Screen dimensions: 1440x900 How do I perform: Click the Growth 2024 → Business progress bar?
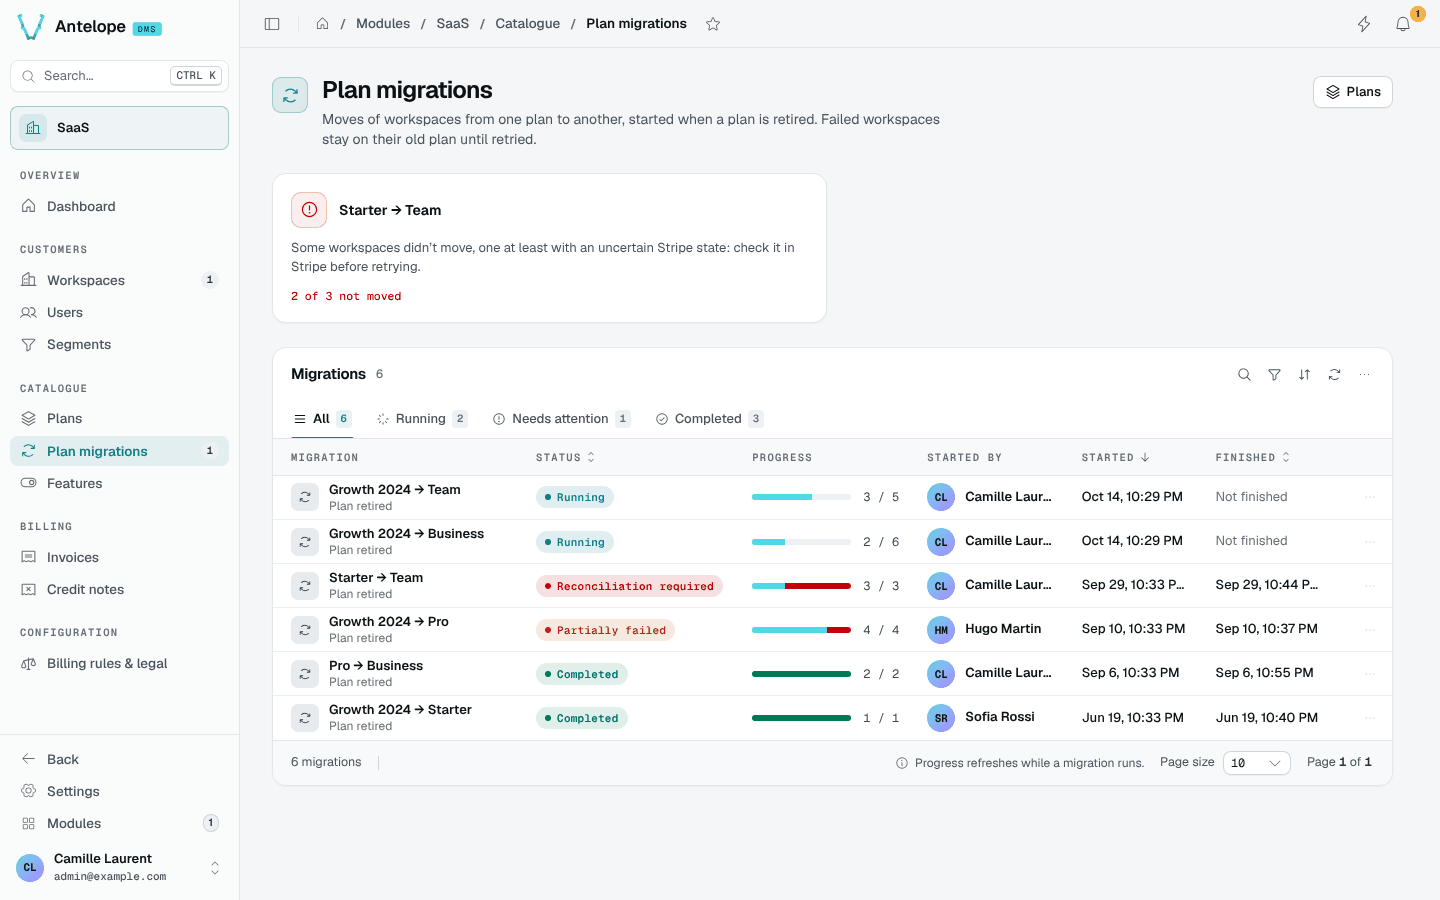[x=801, y=542]
